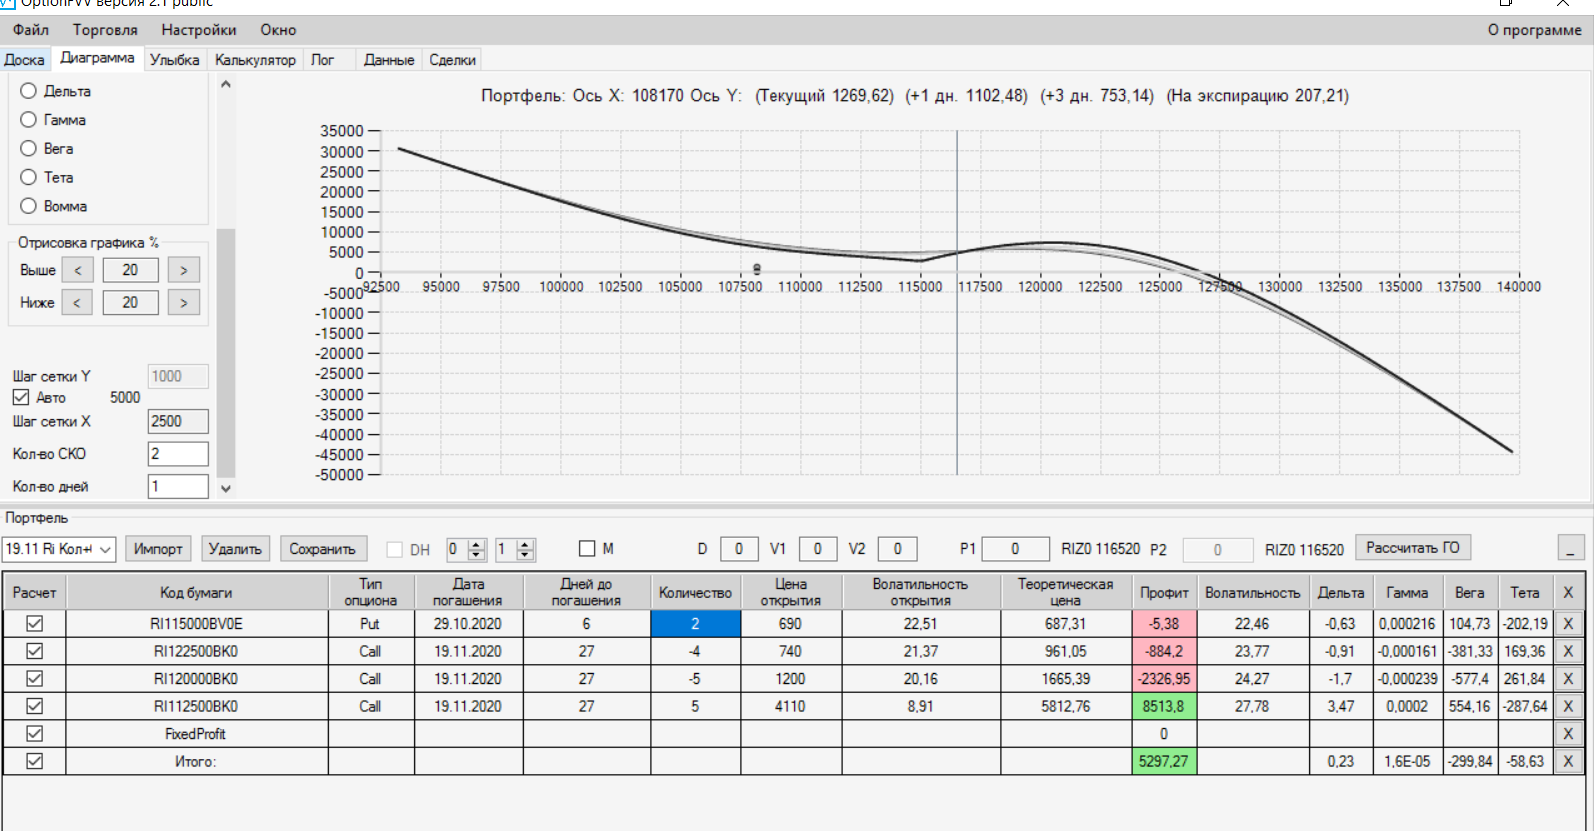The image size is (1594, 831).
Task: Uncheck Расчет for RI122500BK0 row
Action: (x=35, y=651)
